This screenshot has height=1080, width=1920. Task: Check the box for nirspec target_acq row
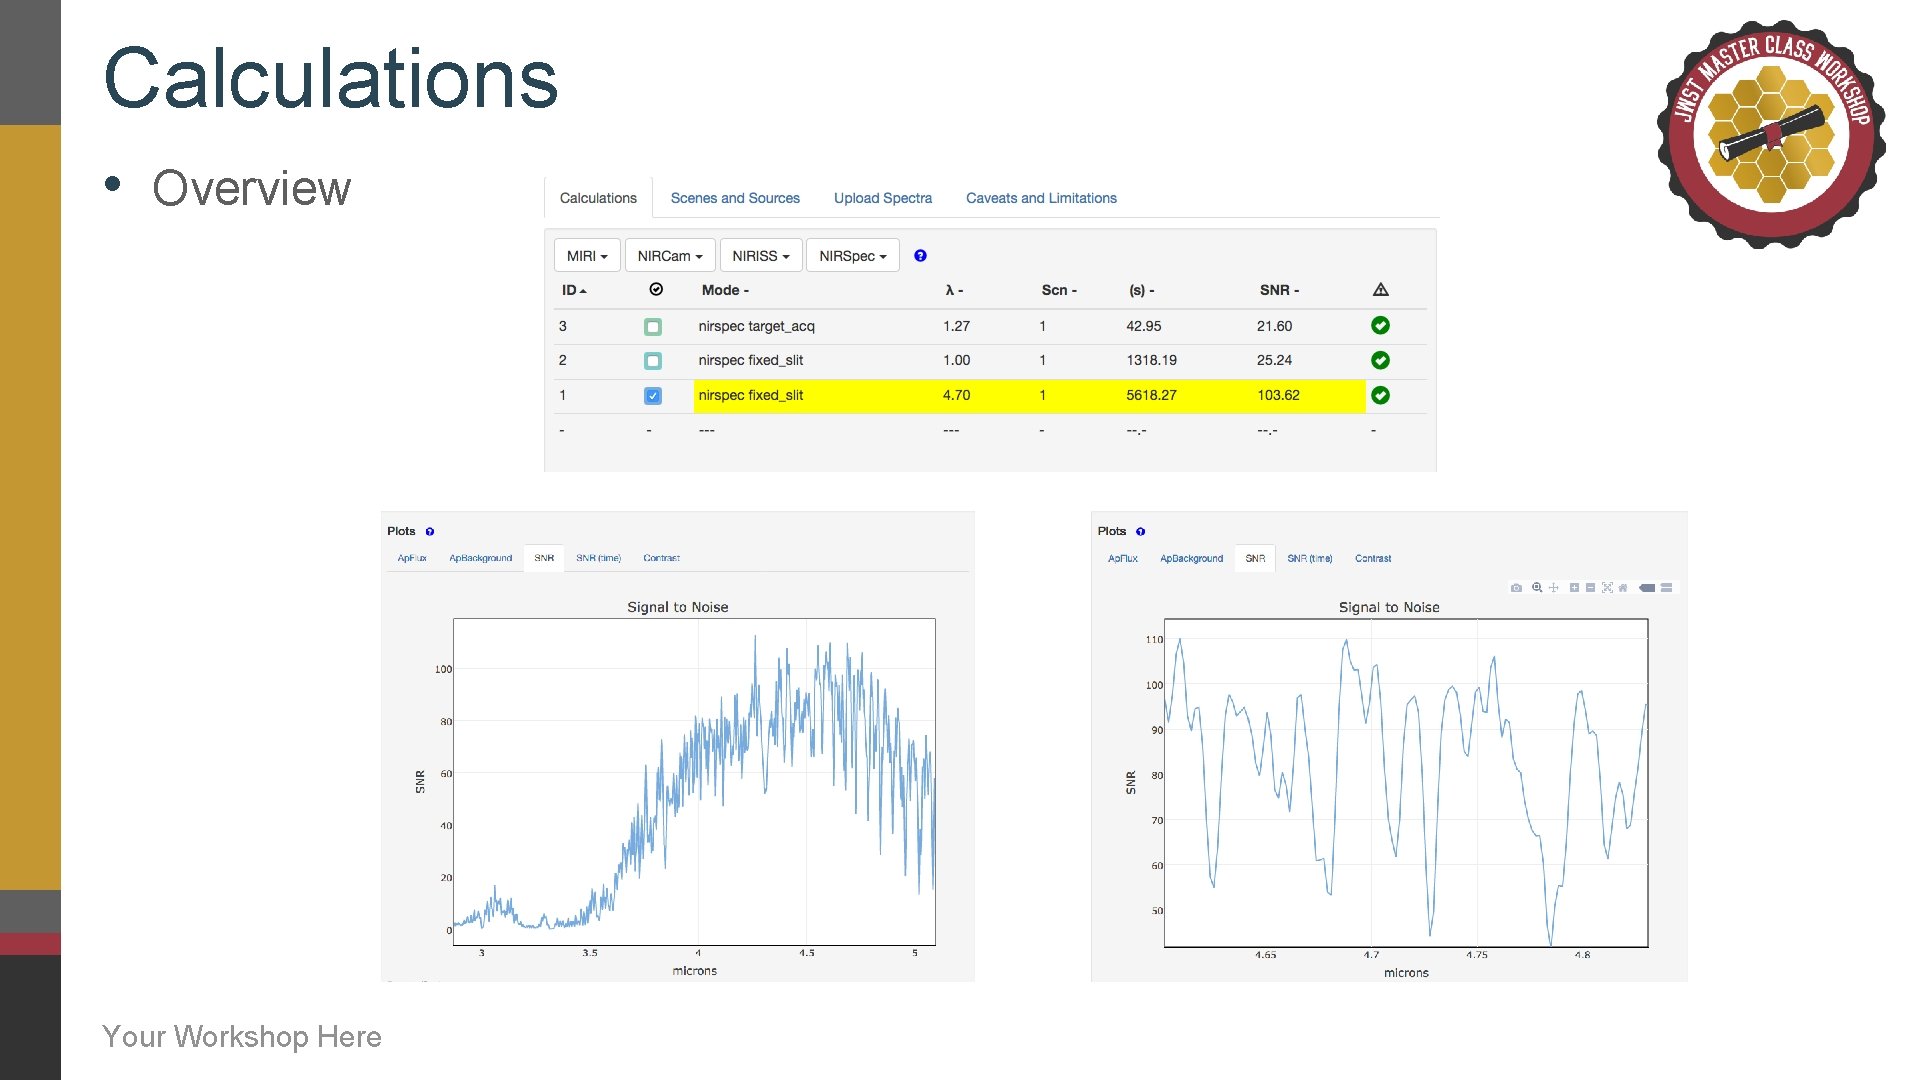(x=653, y=327)
